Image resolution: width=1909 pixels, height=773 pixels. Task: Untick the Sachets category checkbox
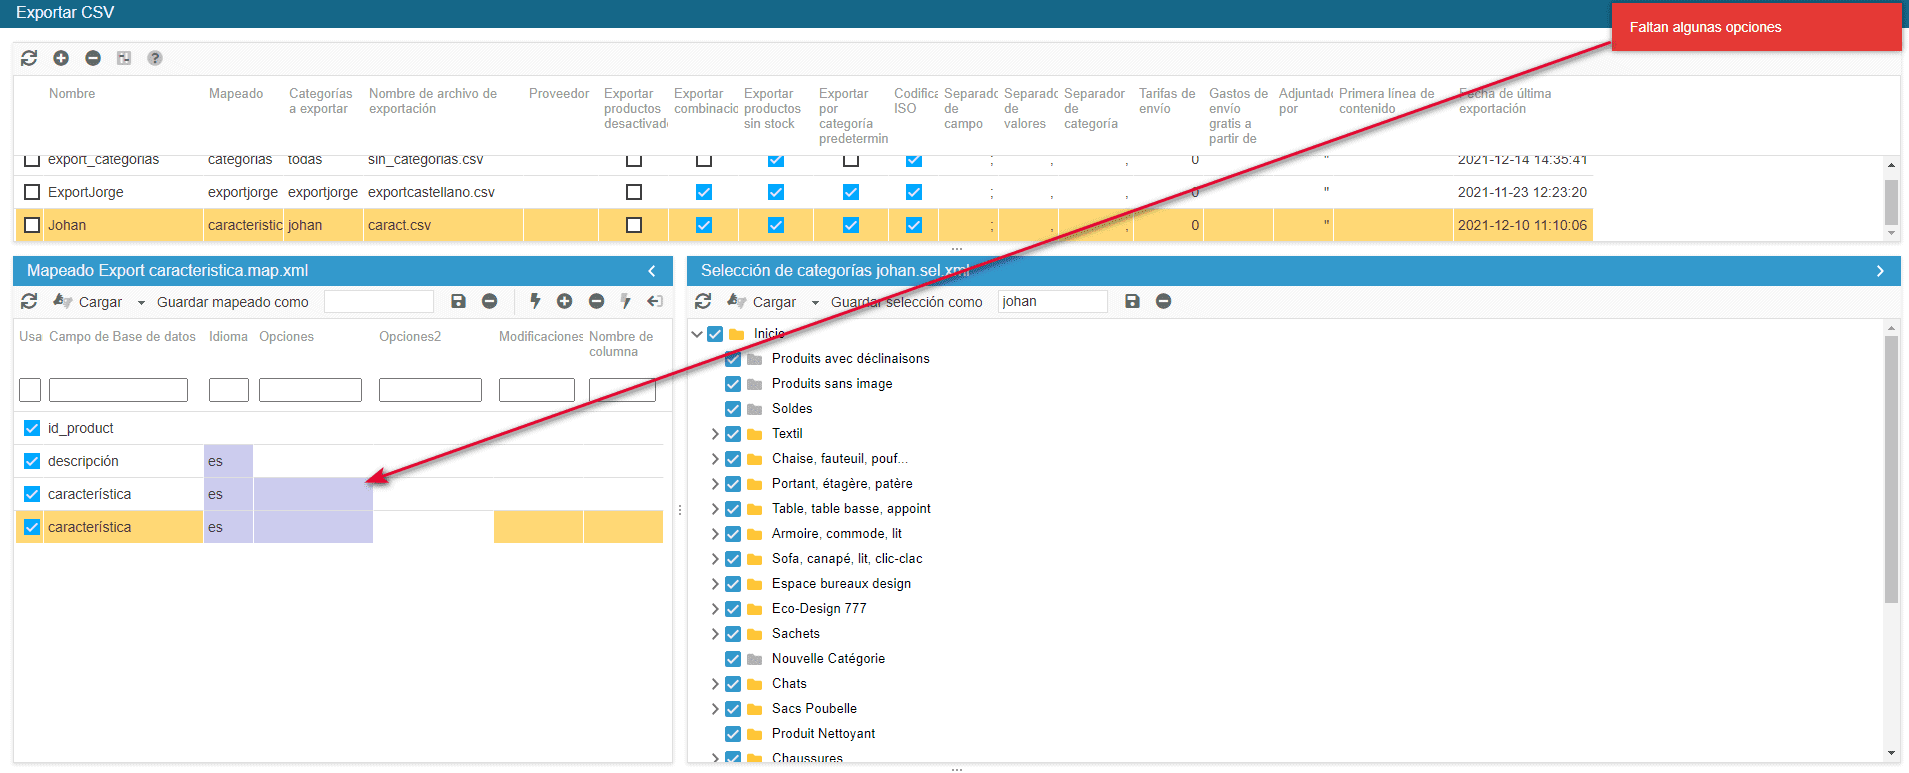tap(733, 634)
